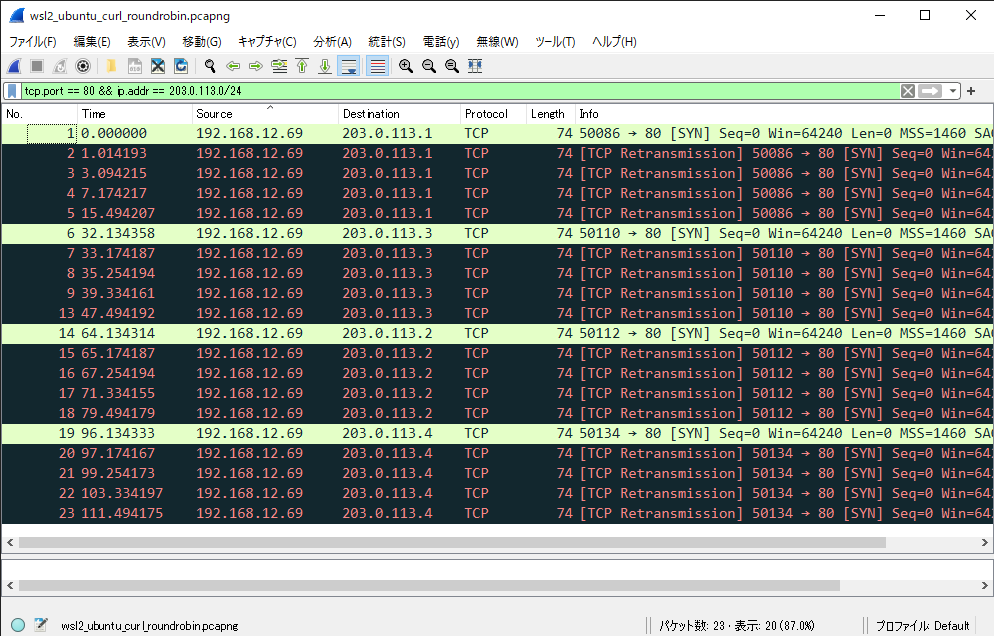Select retransmission packet 13 at 47.494192
Image resolution: width=994 pixels, height=636 pixels.
497,313
